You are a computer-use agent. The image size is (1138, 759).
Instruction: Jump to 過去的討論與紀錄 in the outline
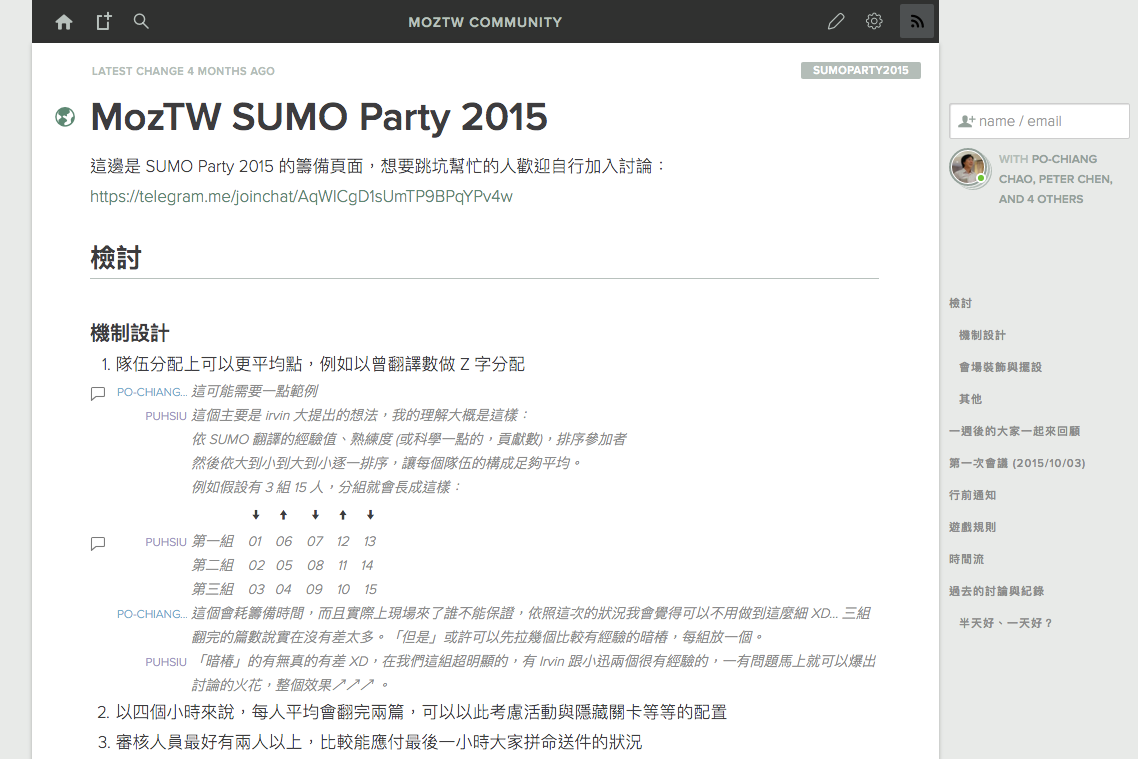tap(996, 591)
